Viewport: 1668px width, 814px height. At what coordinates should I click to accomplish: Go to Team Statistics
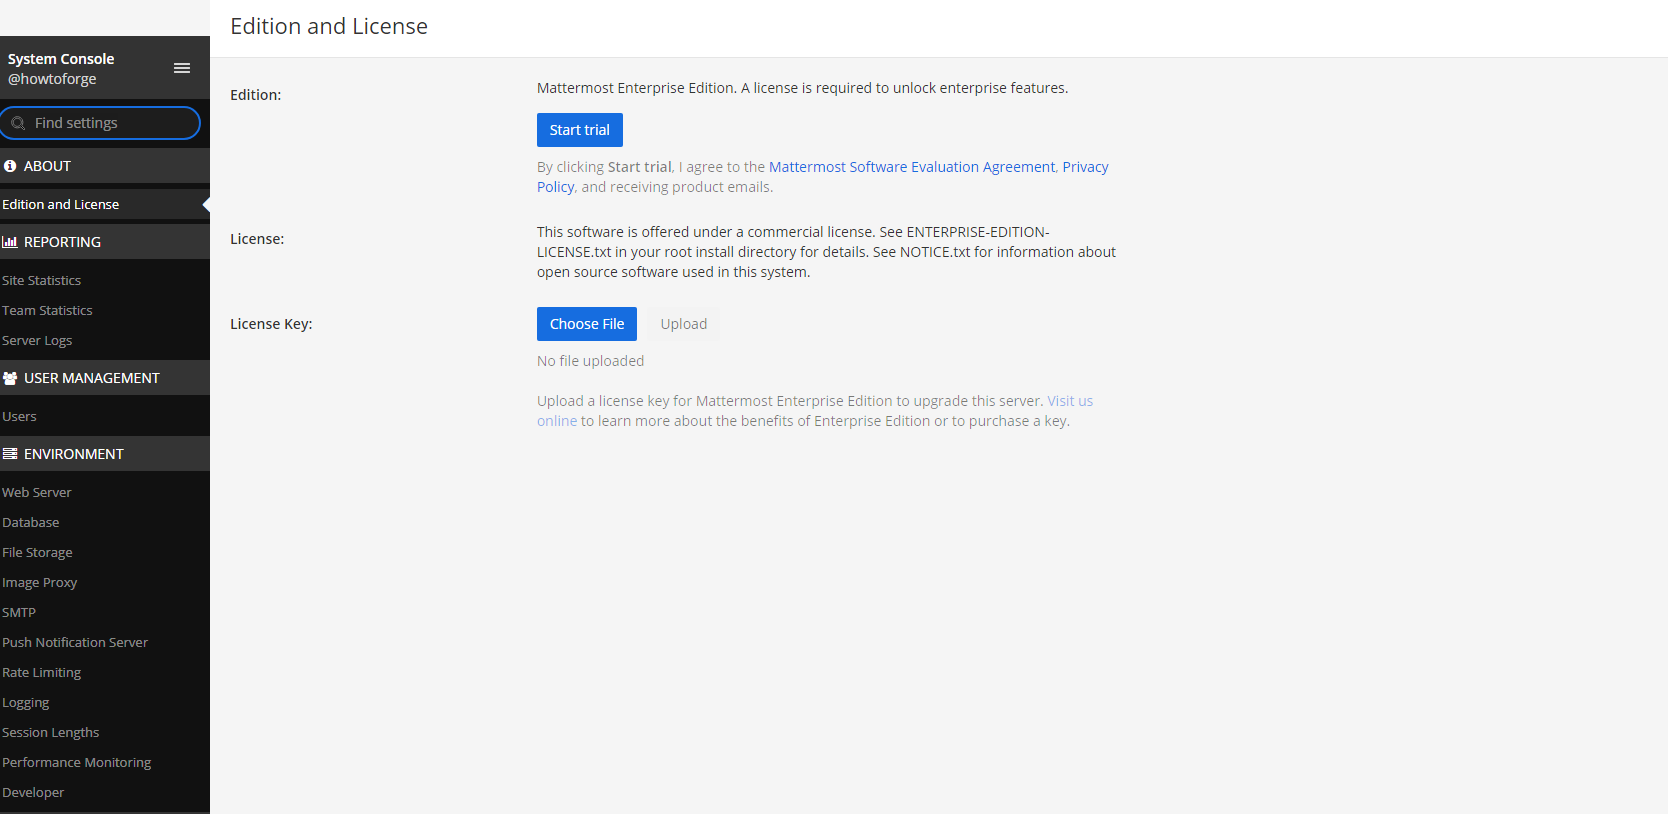point(47,311)
